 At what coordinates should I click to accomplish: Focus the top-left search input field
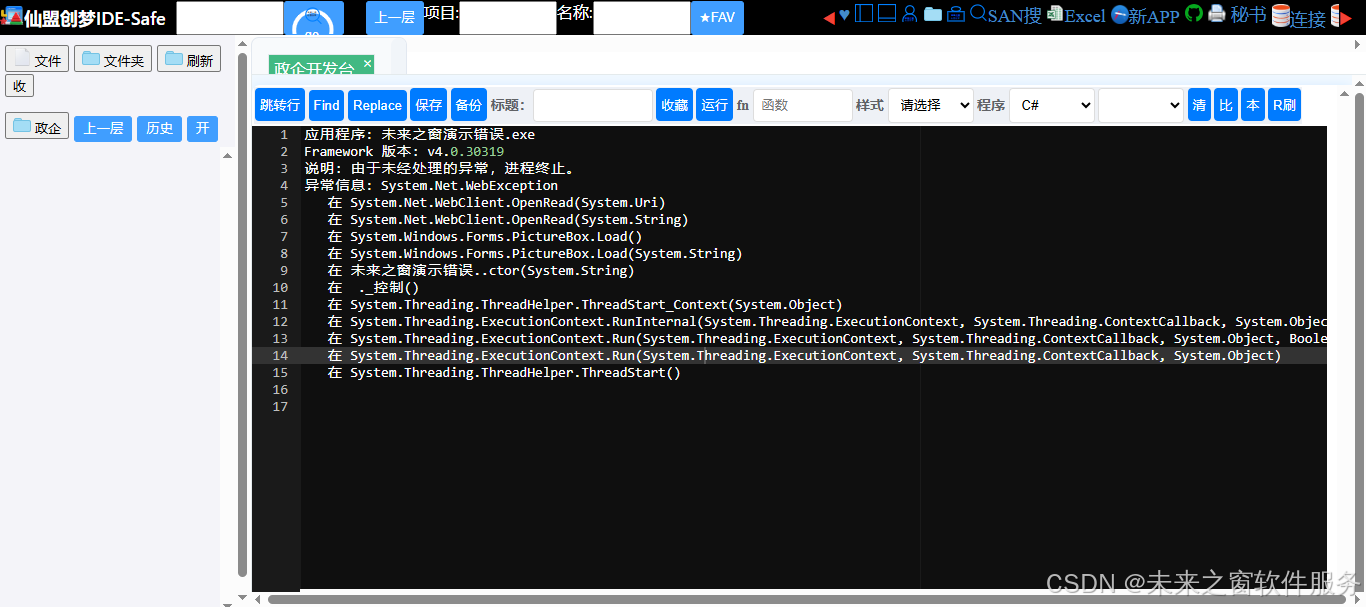tap(230, 18)
